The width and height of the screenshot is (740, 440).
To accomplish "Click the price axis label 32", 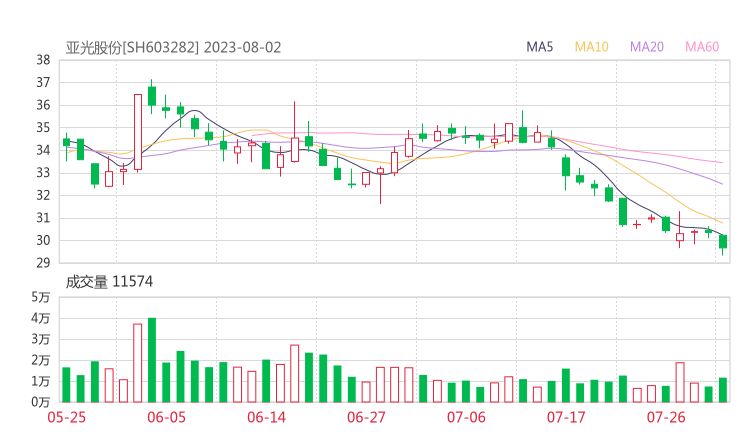I will pos(43,195).
